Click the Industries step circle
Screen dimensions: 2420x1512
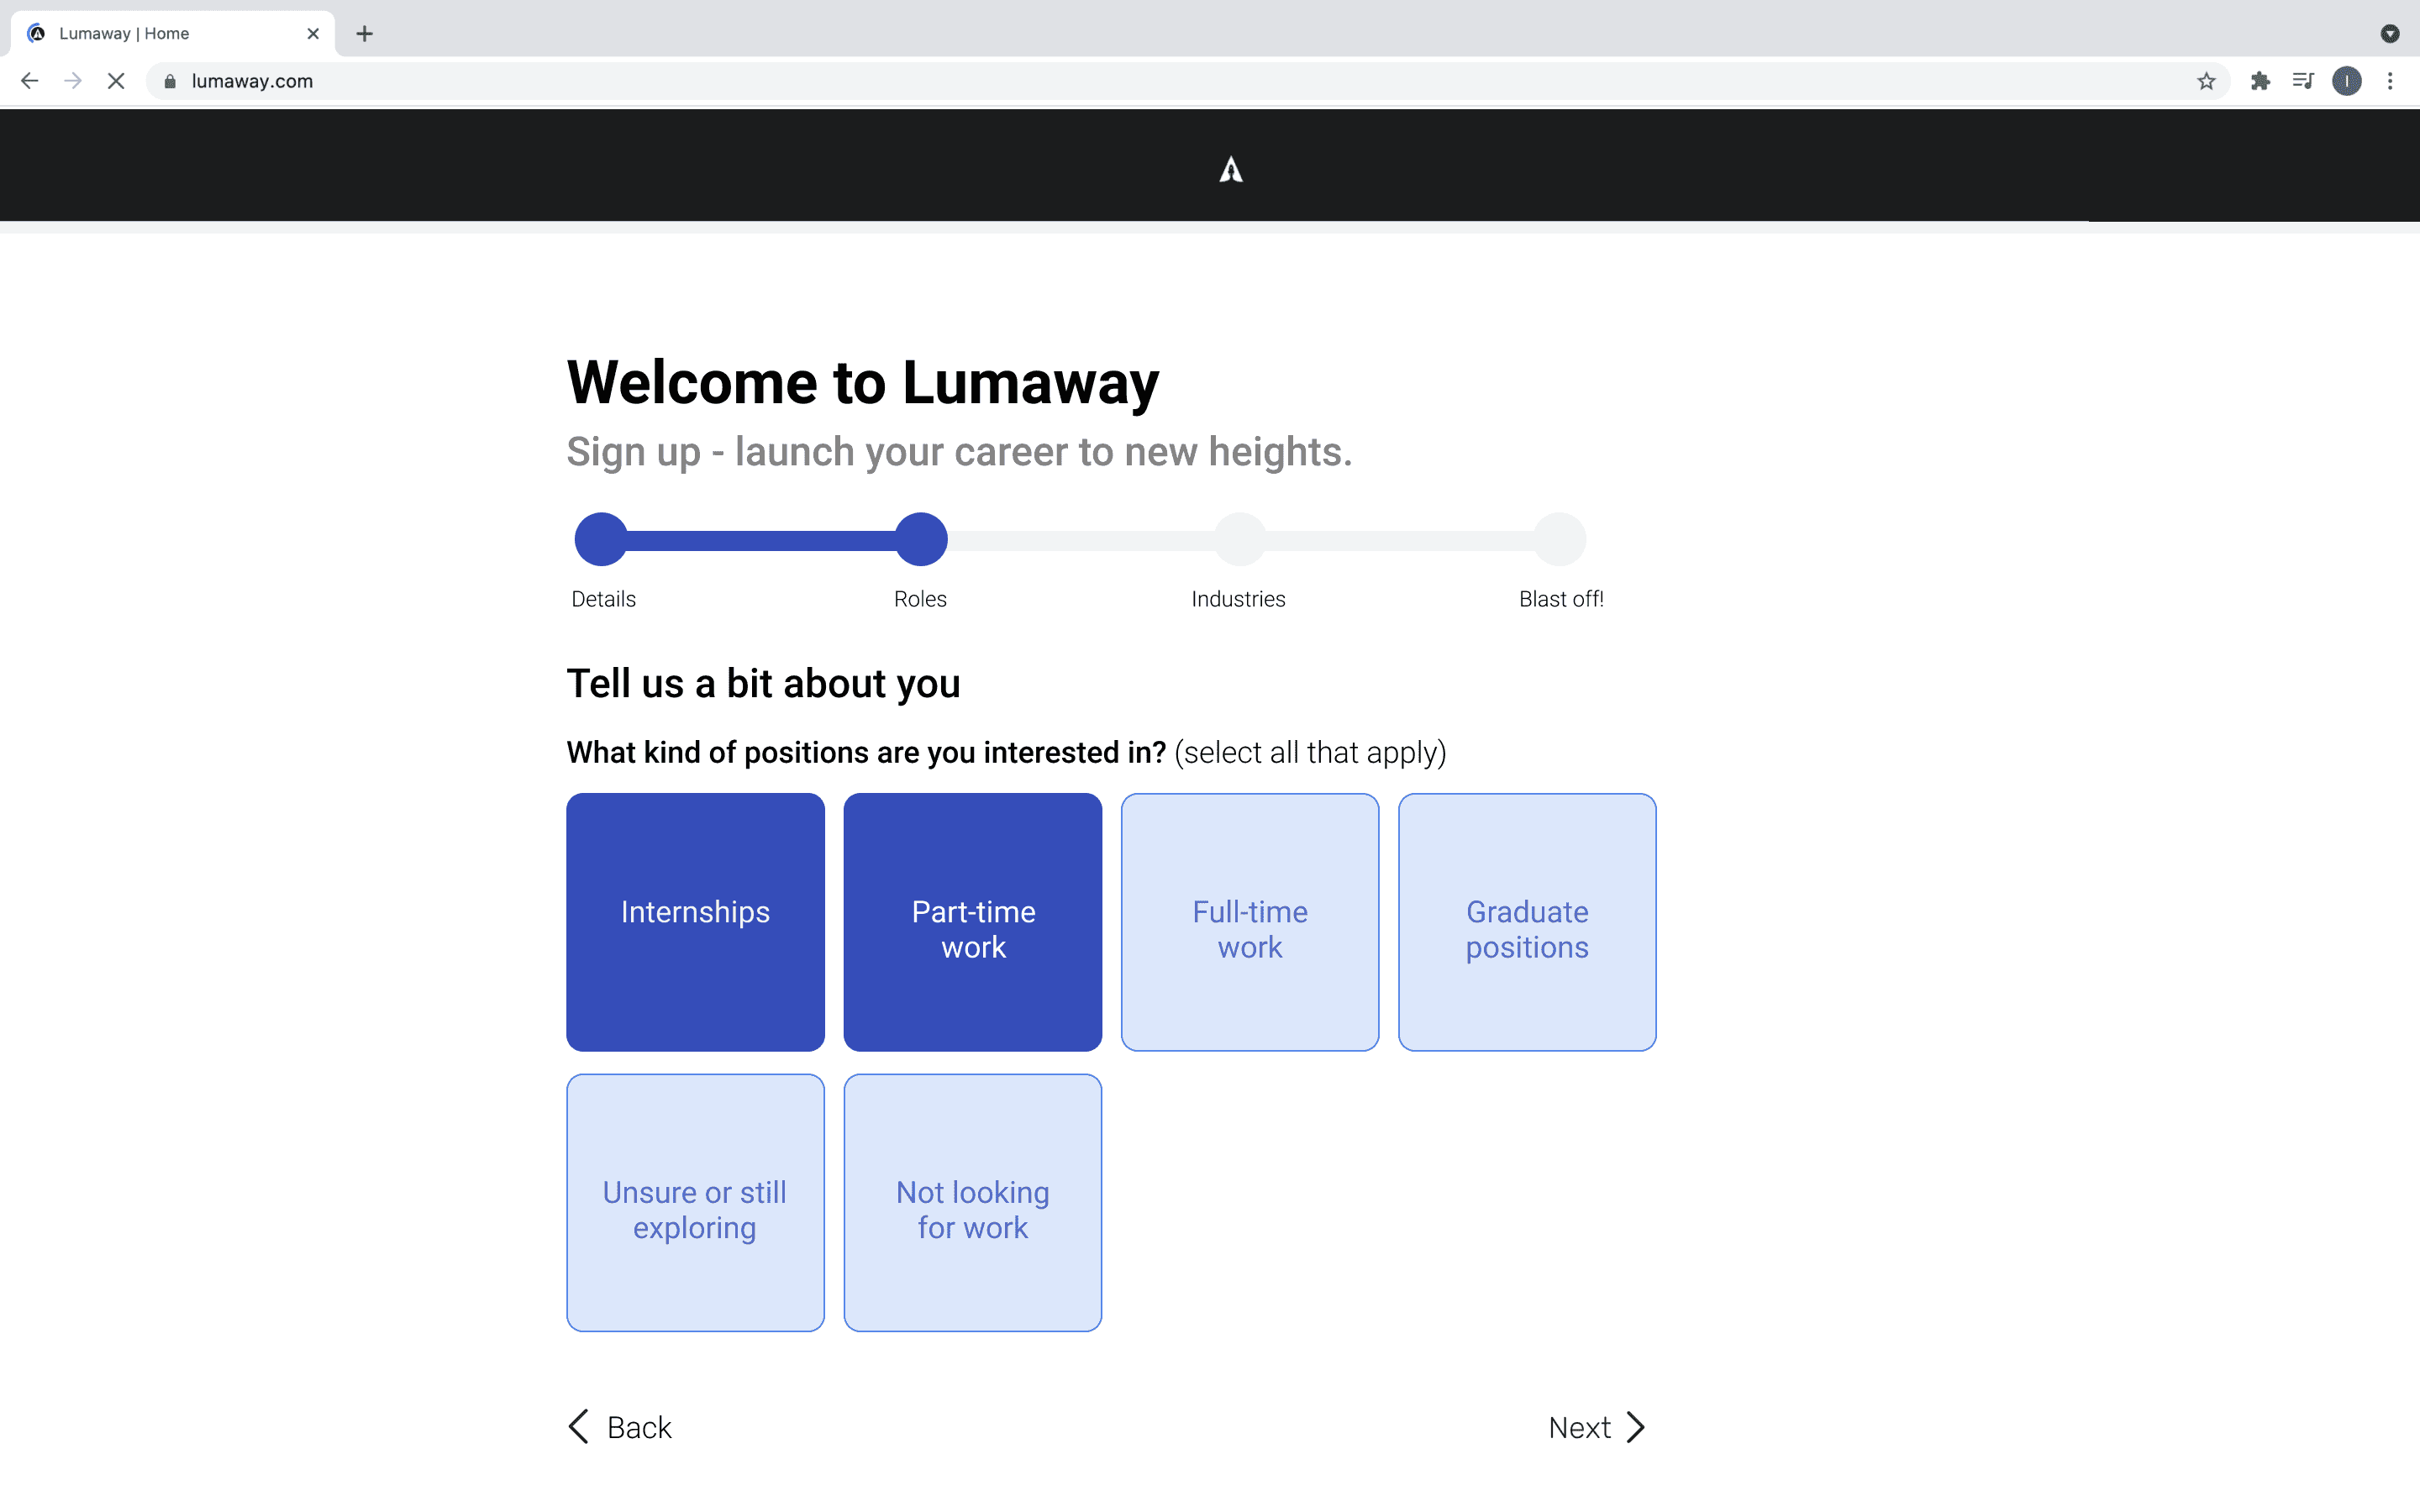point(1240,539)
